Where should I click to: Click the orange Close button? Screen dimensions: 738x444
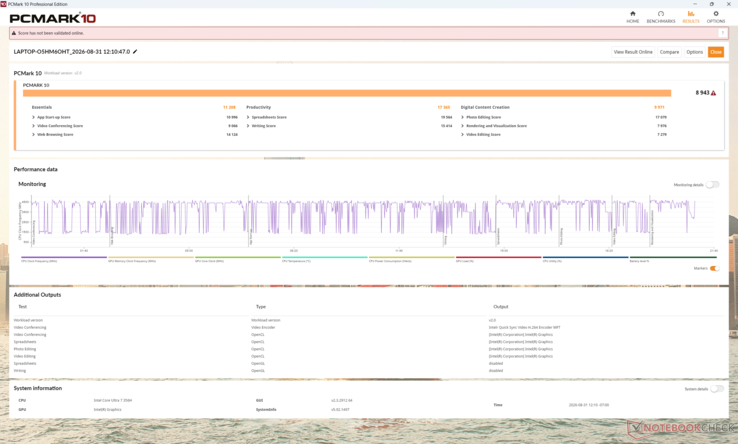click(x=716, y=52)
